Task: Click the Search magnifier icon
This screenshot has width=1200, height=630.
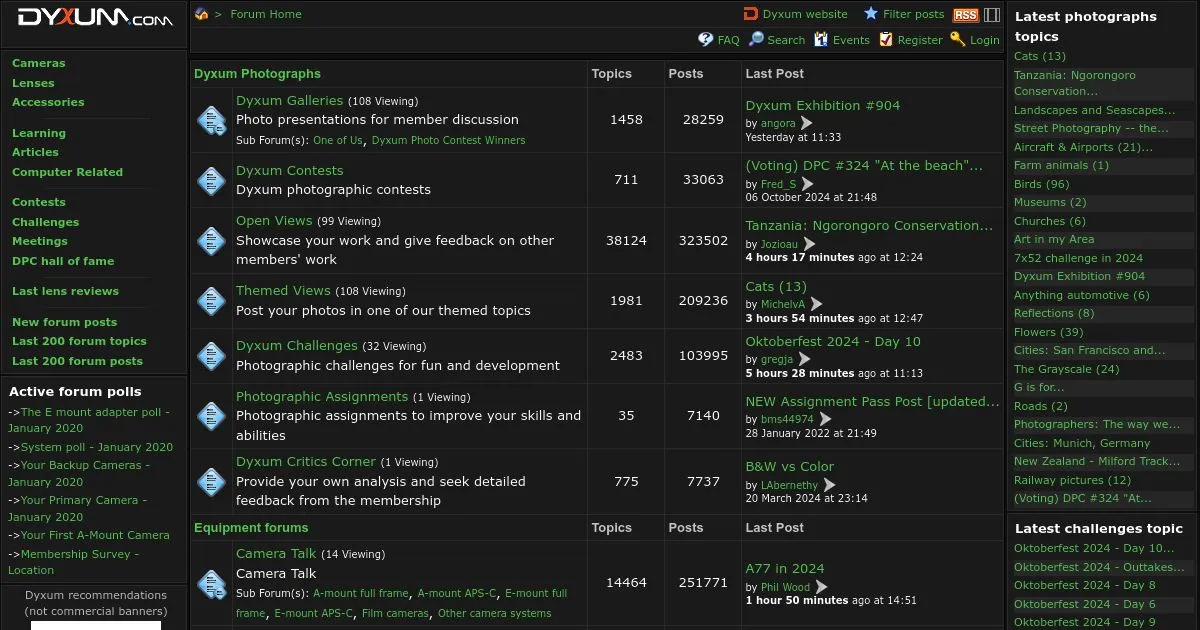Action: pyautogui.click(x=757, y=39)
